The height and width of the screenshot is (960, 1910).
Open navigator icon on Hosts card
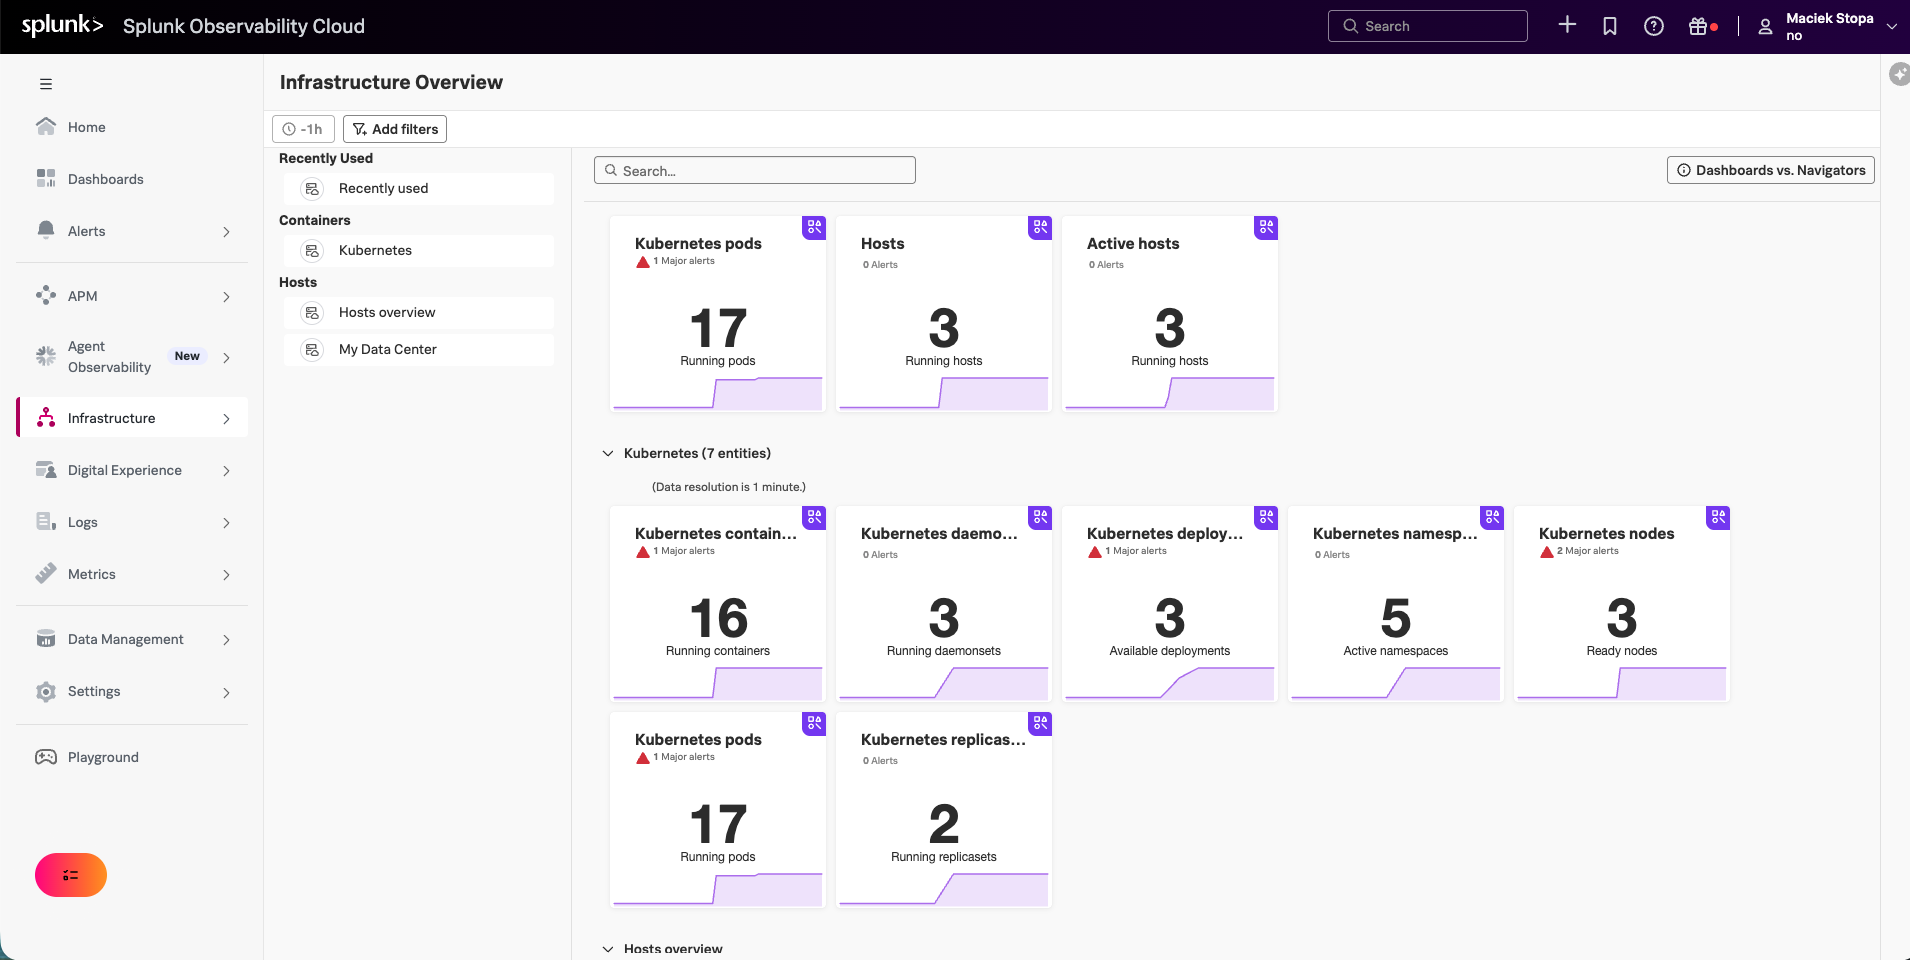(x=1040, y=227)
